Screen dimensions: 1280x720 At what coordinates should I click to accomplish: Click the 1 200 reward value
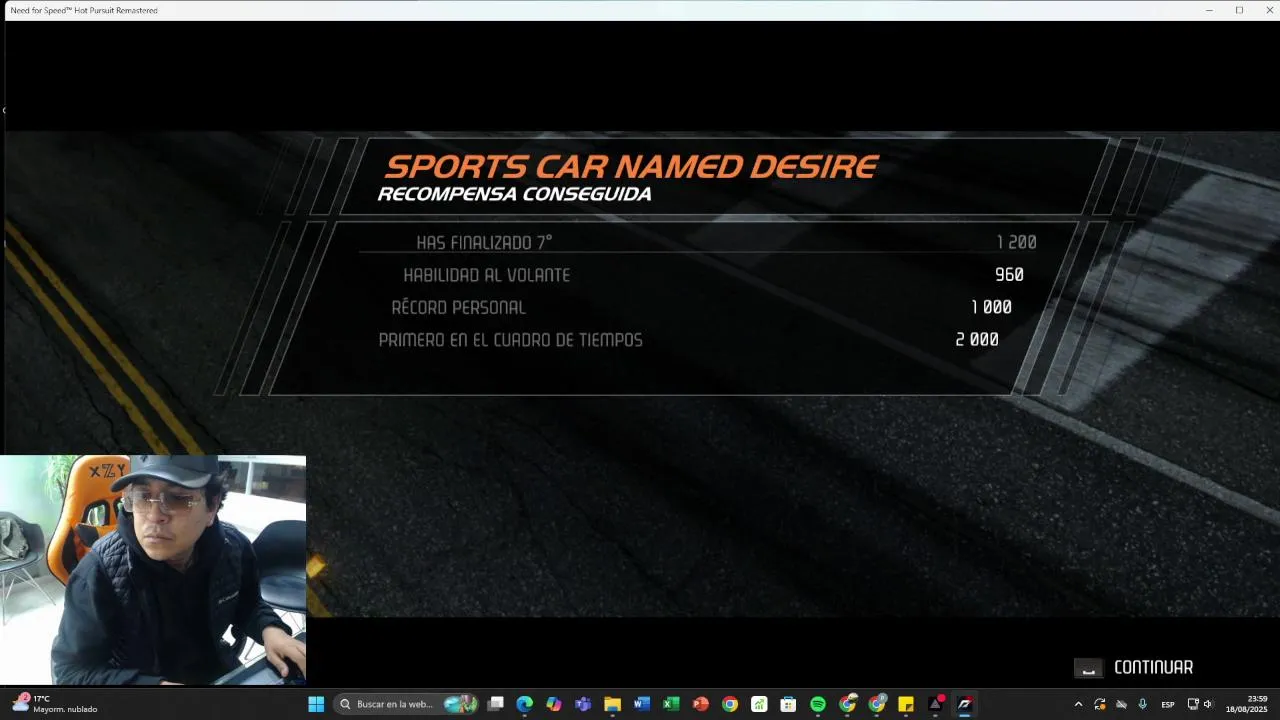pos(1016,243)
